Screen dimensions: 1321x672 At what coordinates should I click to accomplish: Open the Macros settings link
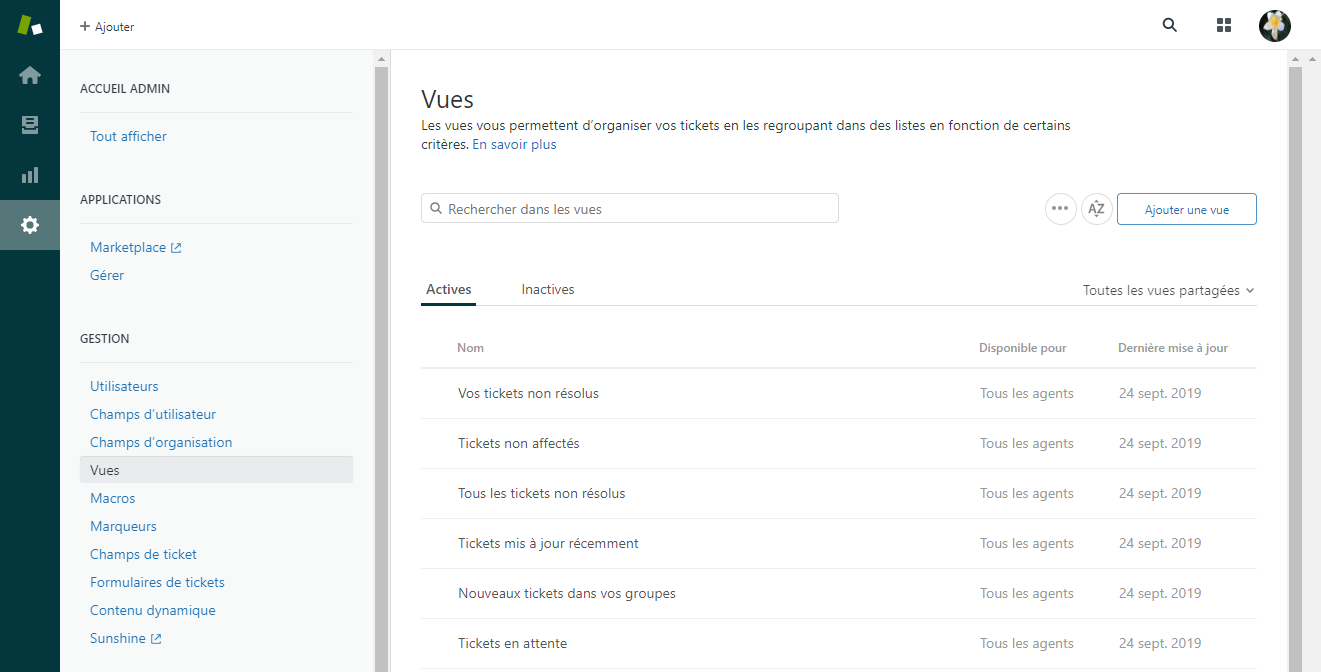click(x=112, y=498)
